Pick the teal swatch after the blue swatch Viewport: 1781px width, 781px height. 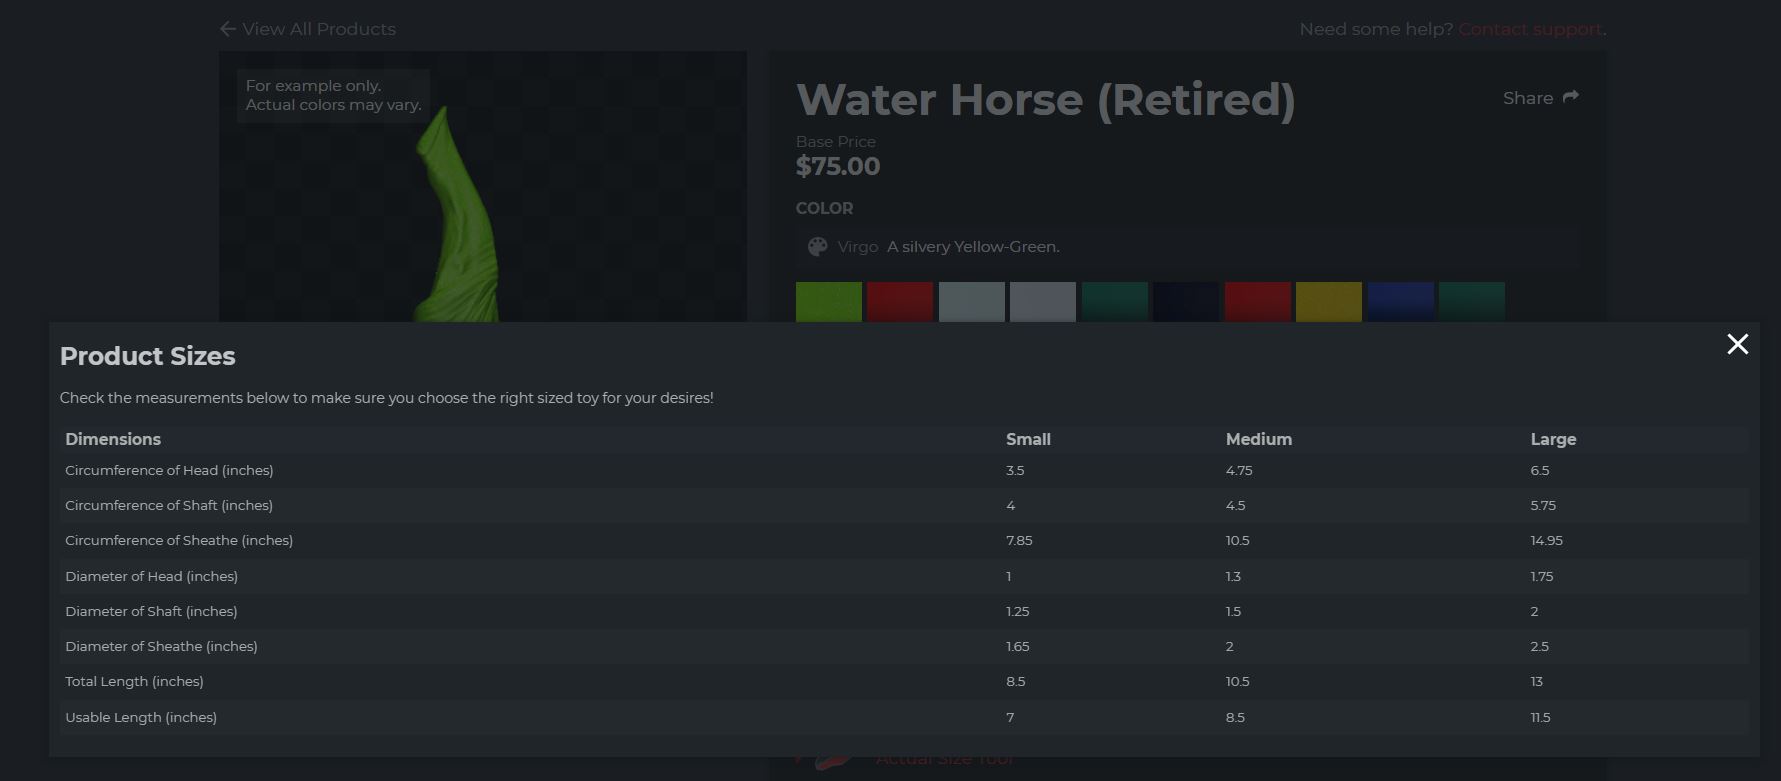pos(1472,302)
